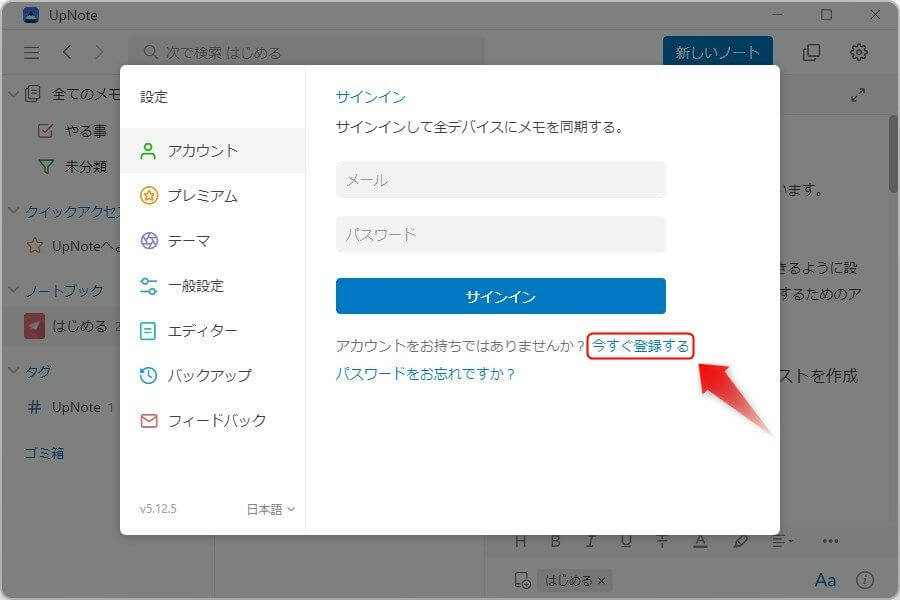Open the バックアップ settings tab
The image size is (900, 600).
(212, 375)
